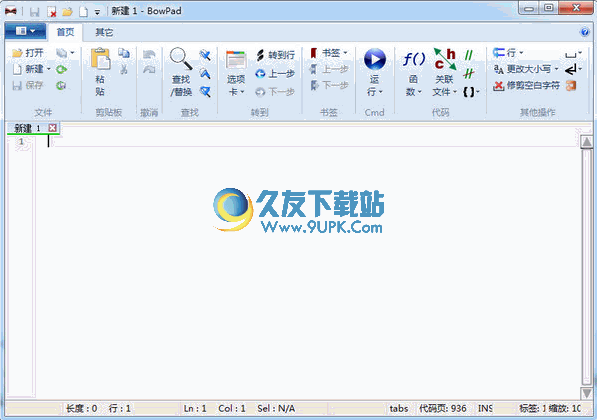
Task: Open the 选项卡 tab list dropdown
Action: click(236, 73)
